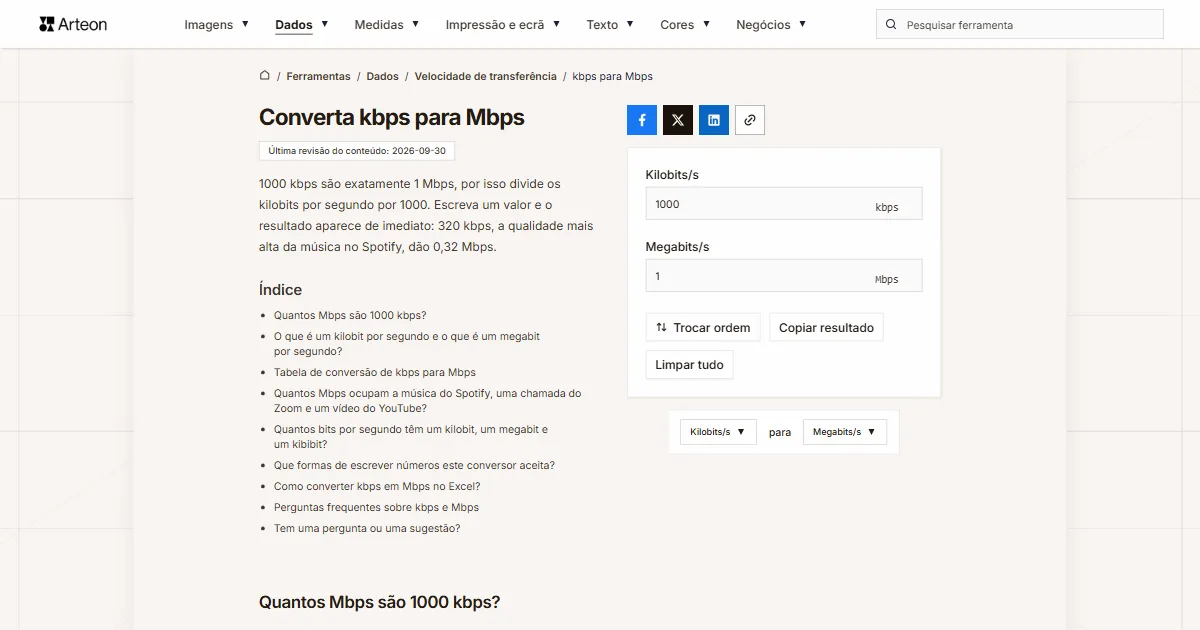Click 'kbps para Mbps' breadcrumb text
Viewport: 1200px width, 630px height.
click(612, 76)
